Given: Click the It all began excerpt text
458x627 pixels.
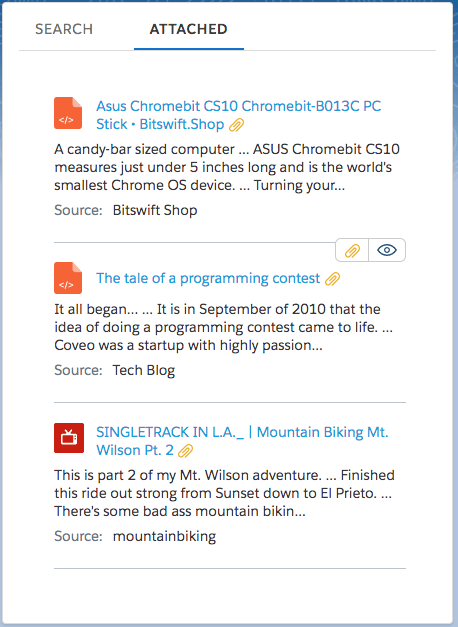Looking at the screenshot, I should click(x=224, y=327).
